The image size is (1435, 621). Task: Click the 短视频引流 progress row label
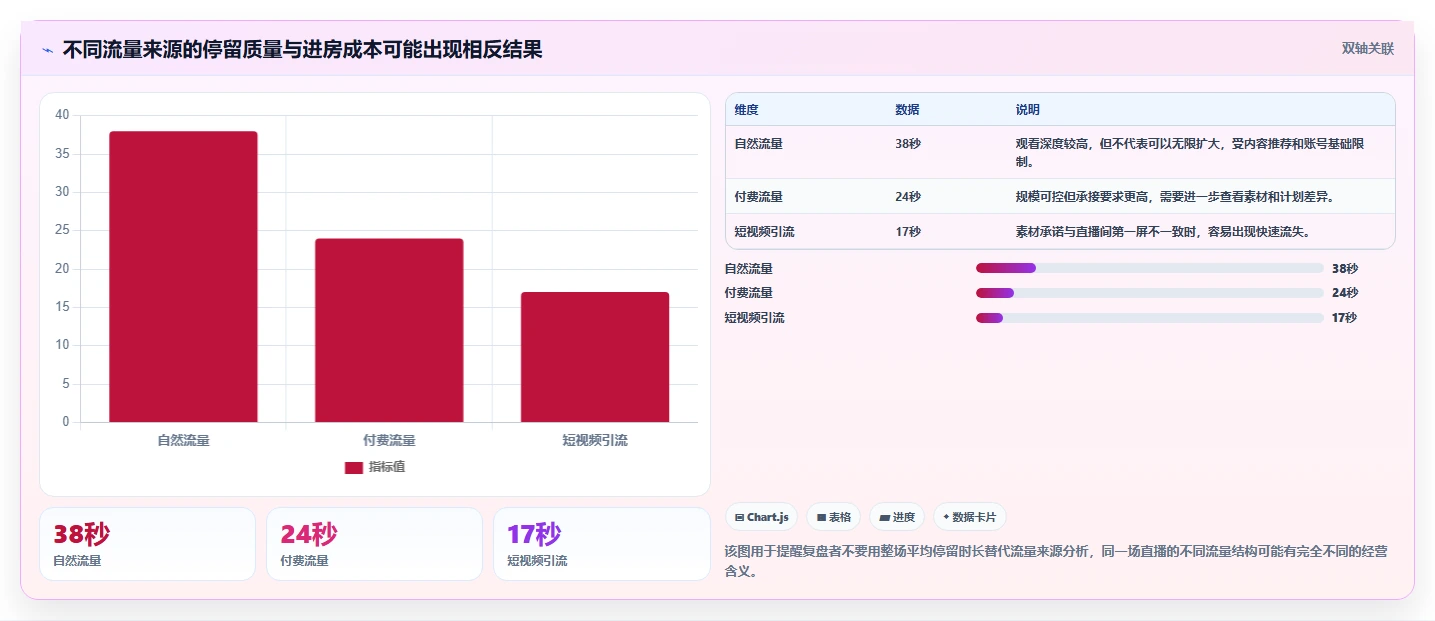click(755, 318)
